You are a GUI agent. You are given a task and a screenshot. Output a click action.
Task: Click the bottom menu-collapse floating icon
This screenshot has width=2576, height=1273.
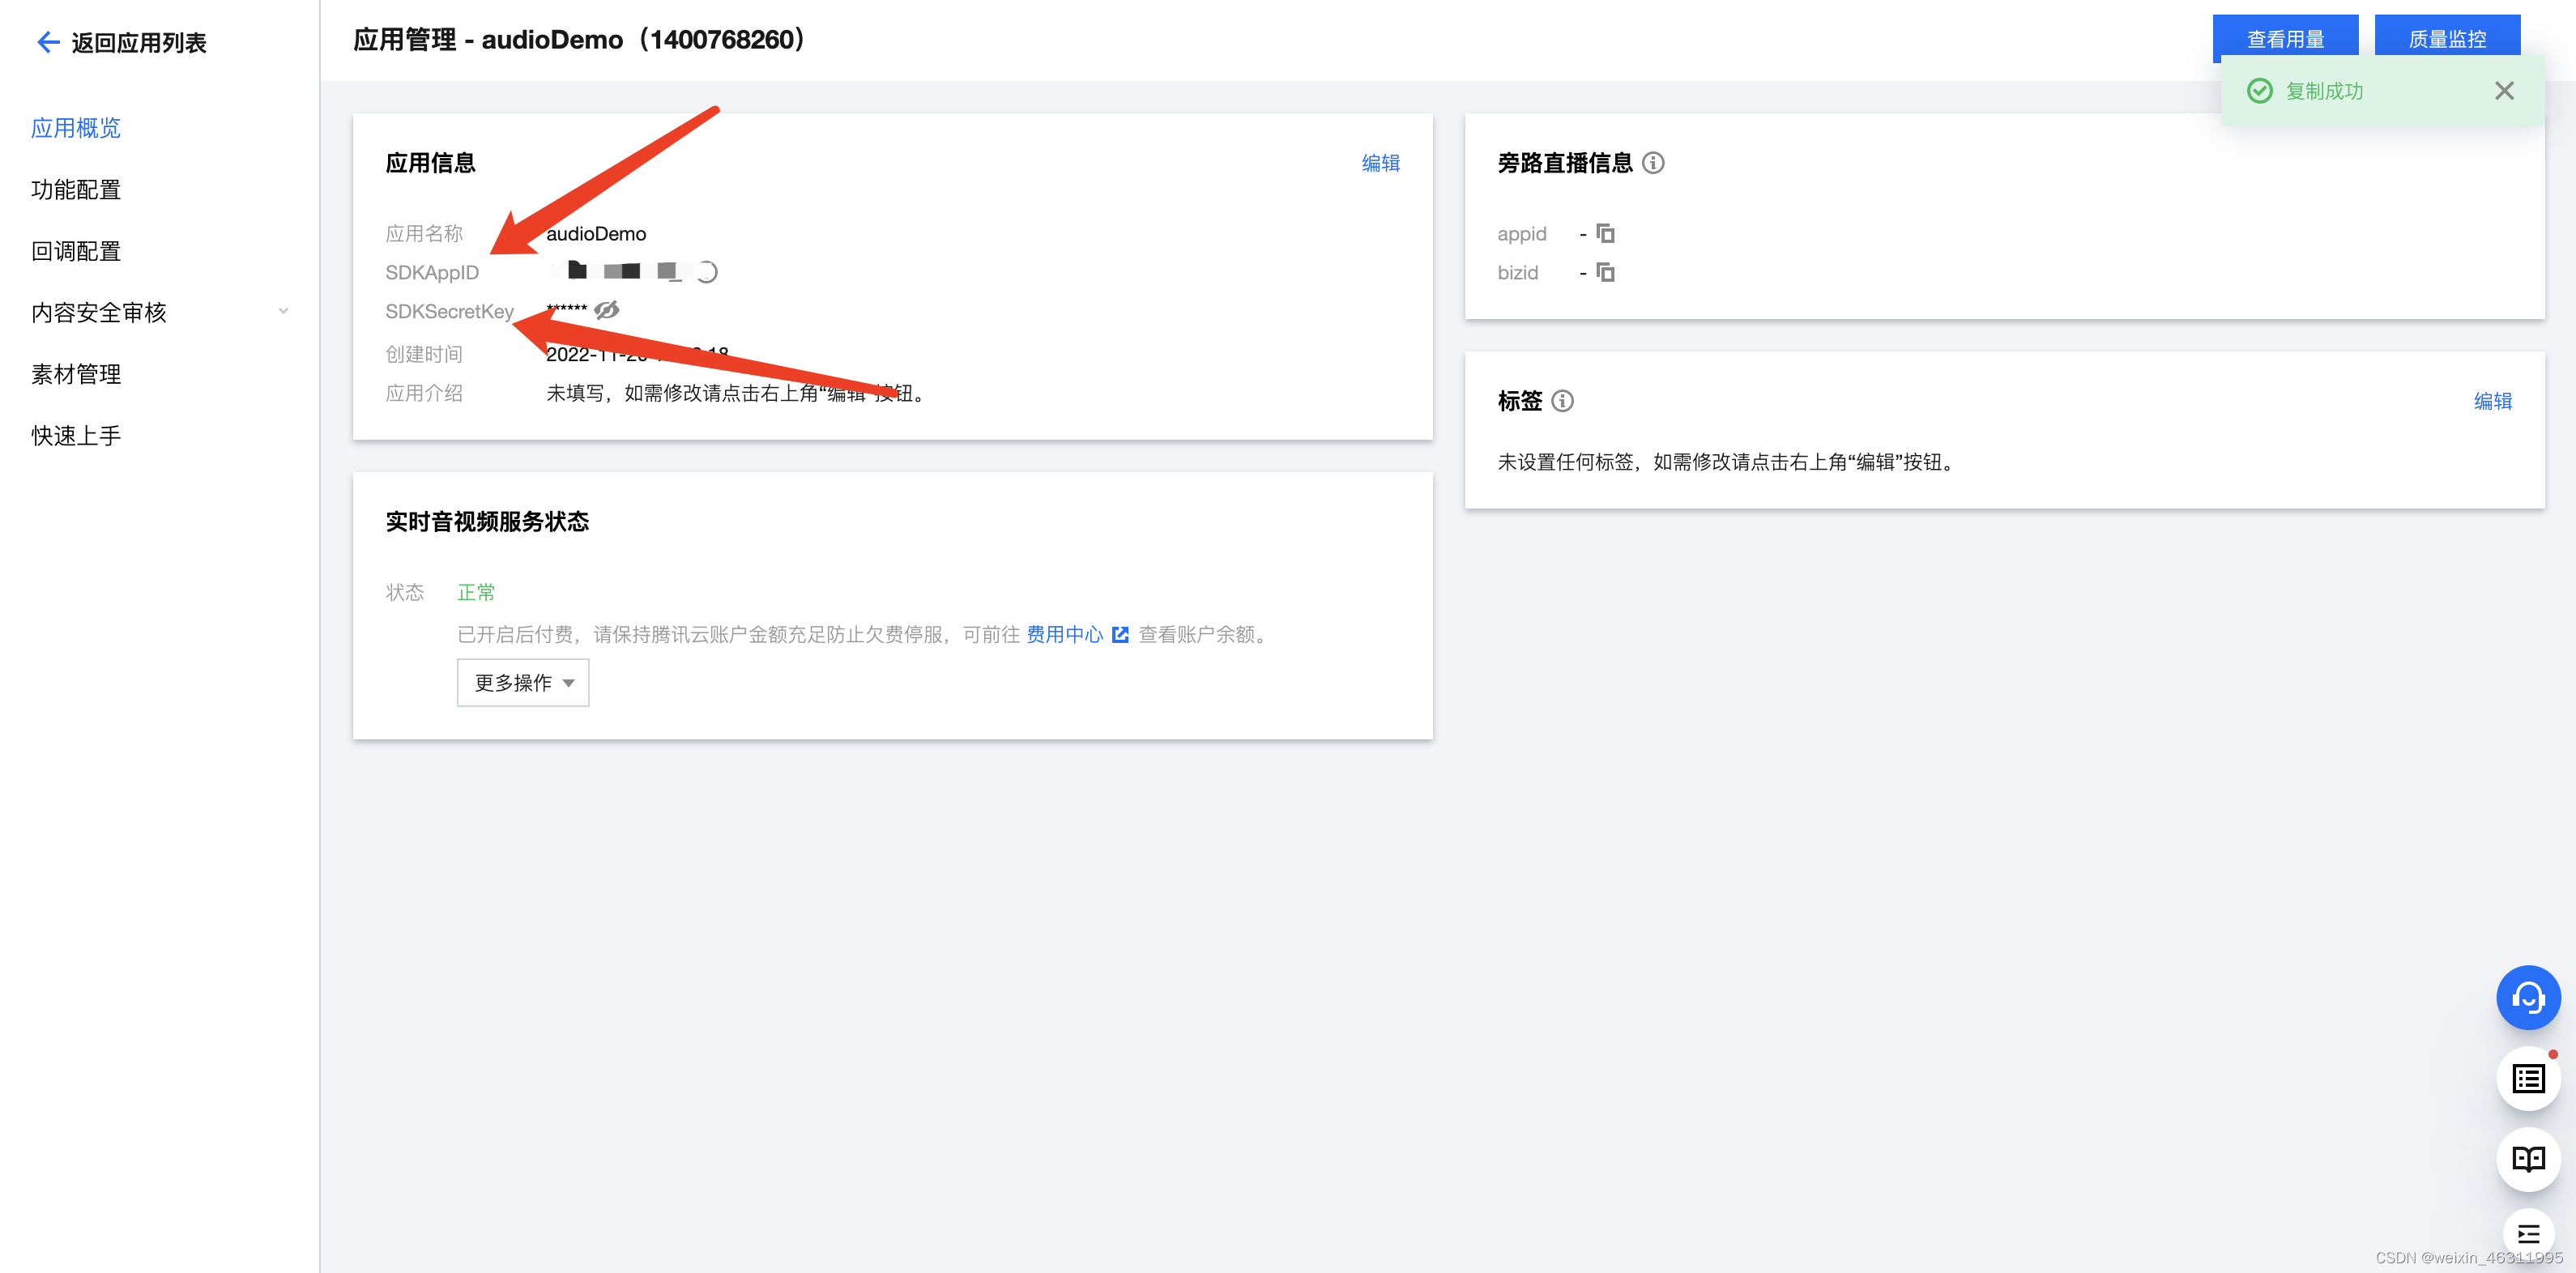(x=2528, y=1233)
